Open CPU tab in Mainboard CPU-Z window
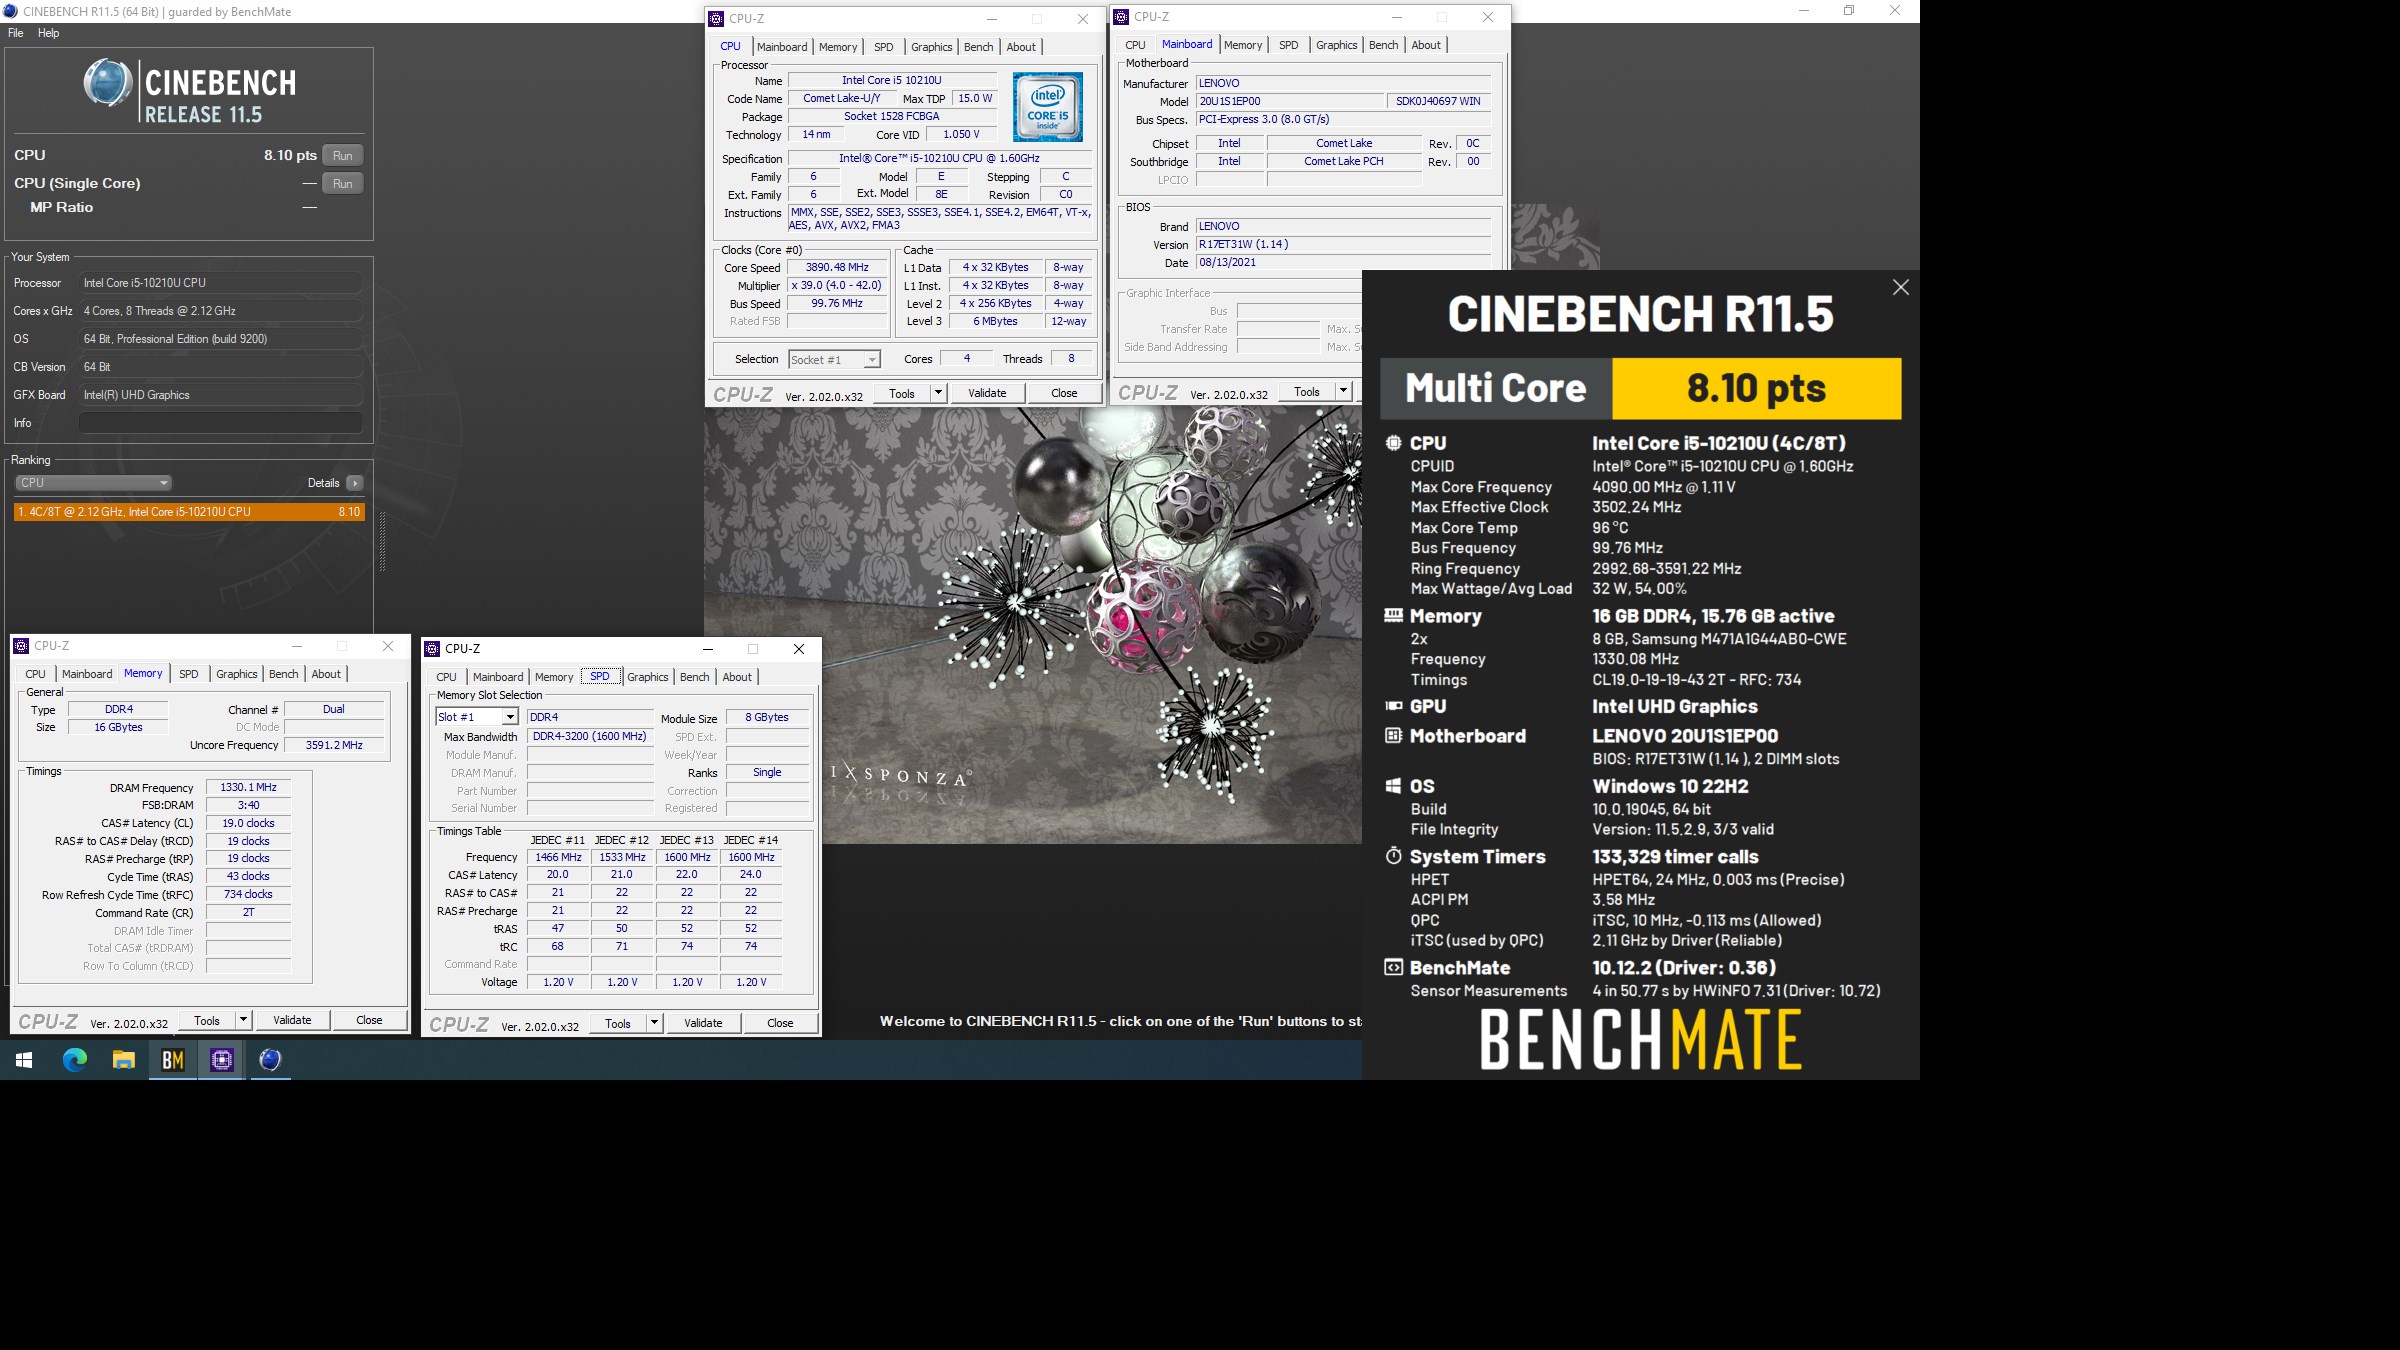Image resolution: width=2400 pixels, height=1350 pixels. tap(1135, 45)
